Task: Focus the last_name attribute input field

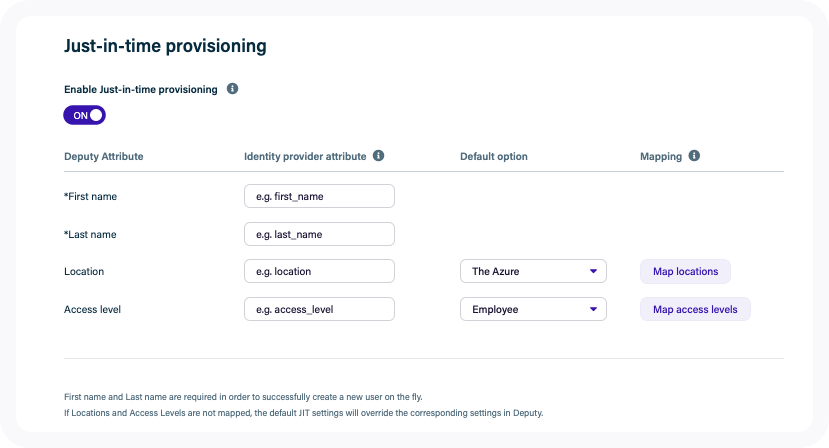Action: (319, 234)
